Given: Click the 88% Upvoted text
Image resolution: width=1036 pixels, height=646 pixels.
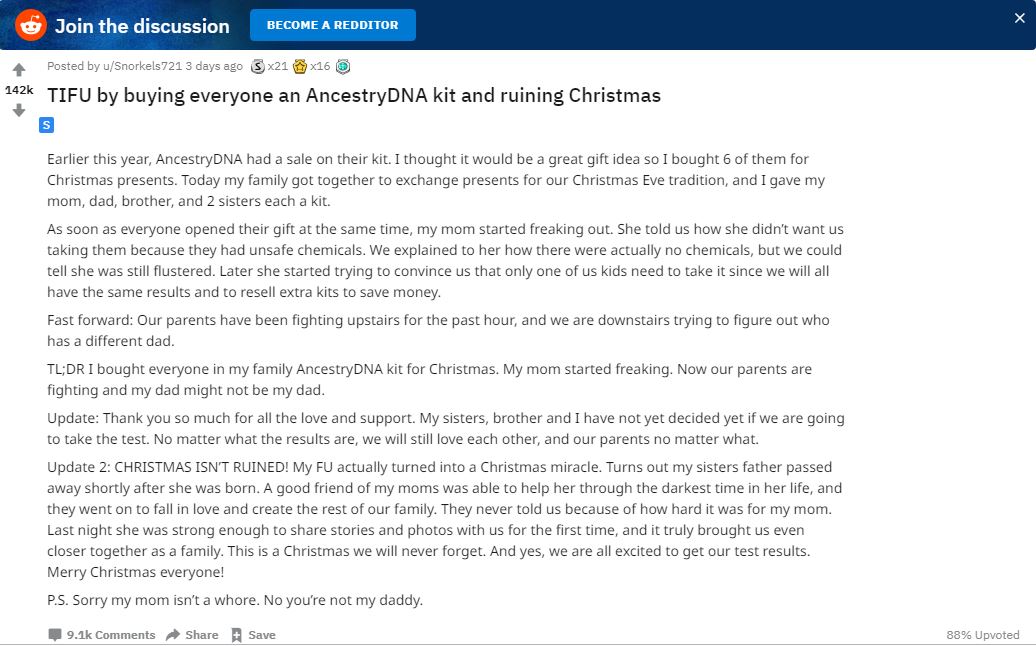Looking at the screenshot, I should [x=983, y=635].
